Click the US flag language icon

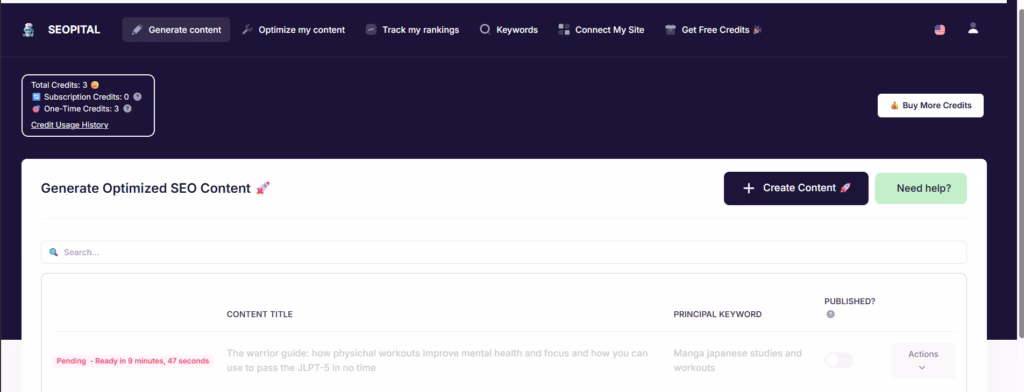click(x=940, y=30)
